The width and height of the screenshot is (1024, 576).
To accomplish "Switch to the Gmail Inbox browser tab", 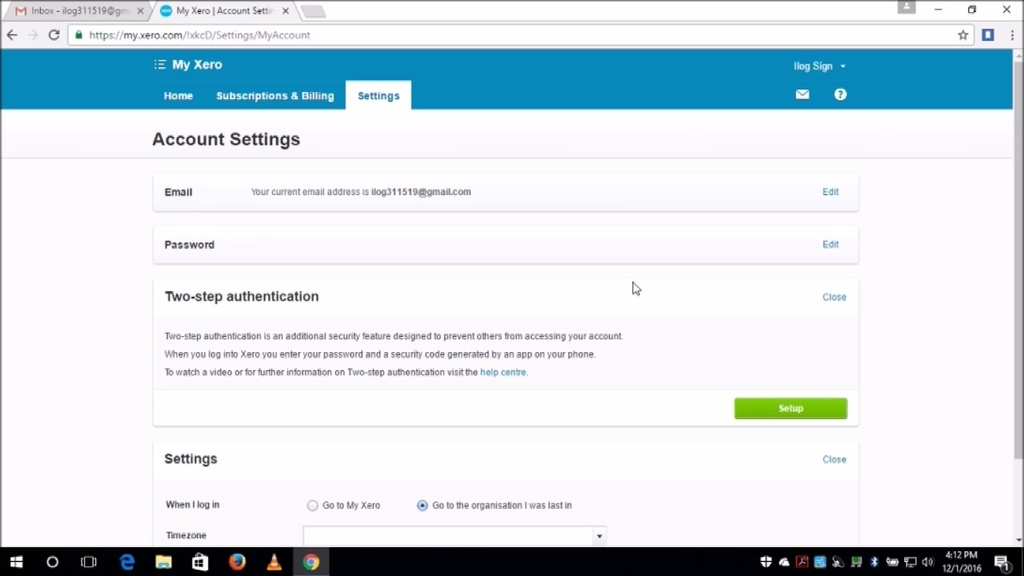I will pyautogui.click(x=78, y=10).
